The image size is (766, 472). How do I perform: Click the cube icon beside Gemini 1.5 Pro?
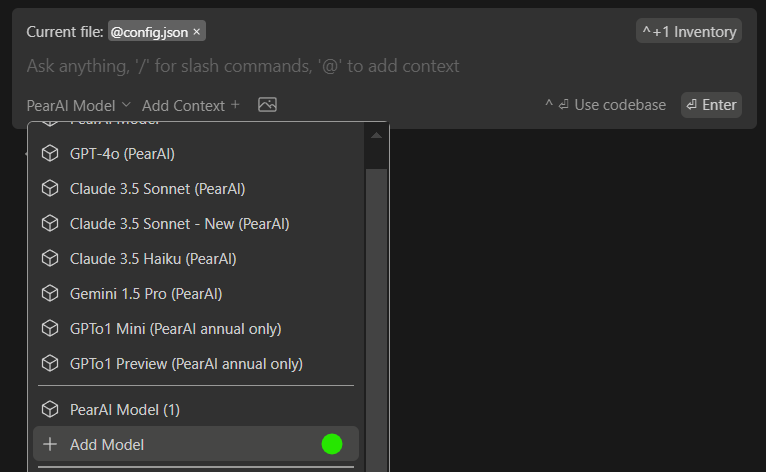(50, 294)
